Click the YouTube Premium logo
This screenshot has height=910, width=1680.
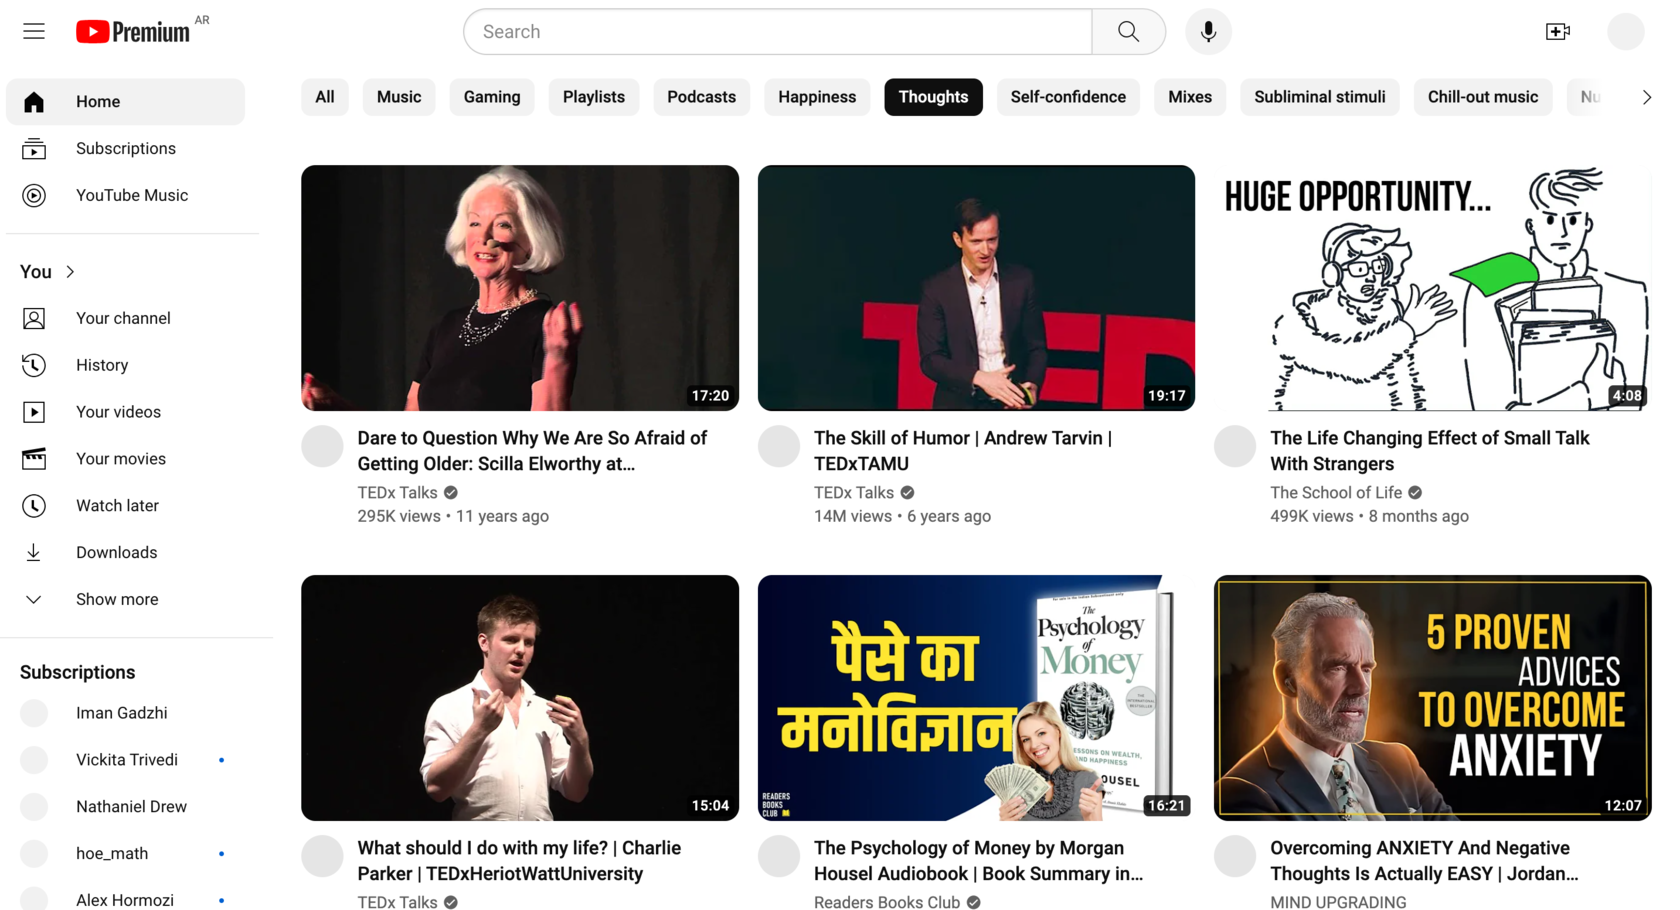click(x=133, y=32)
